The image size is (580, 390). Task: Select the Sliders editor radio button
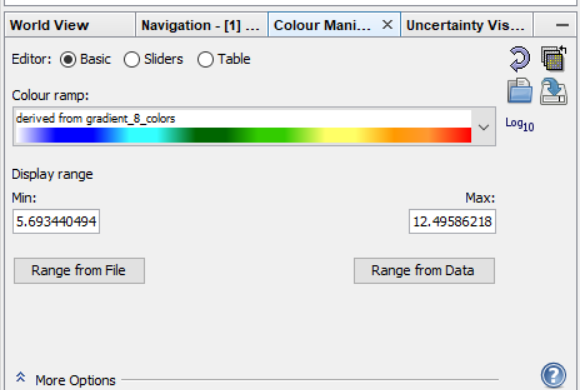pos(132,59)
